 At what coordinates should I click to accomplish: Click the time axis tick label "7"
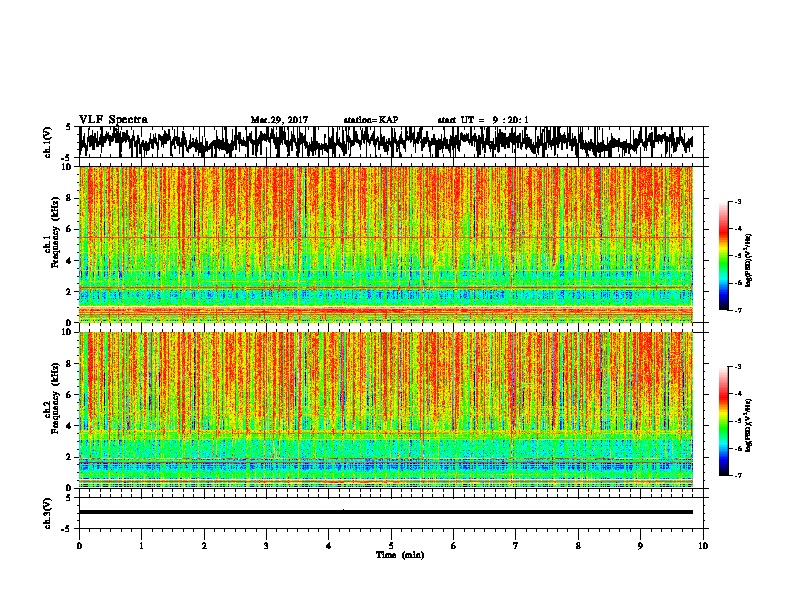pos(516,546)
